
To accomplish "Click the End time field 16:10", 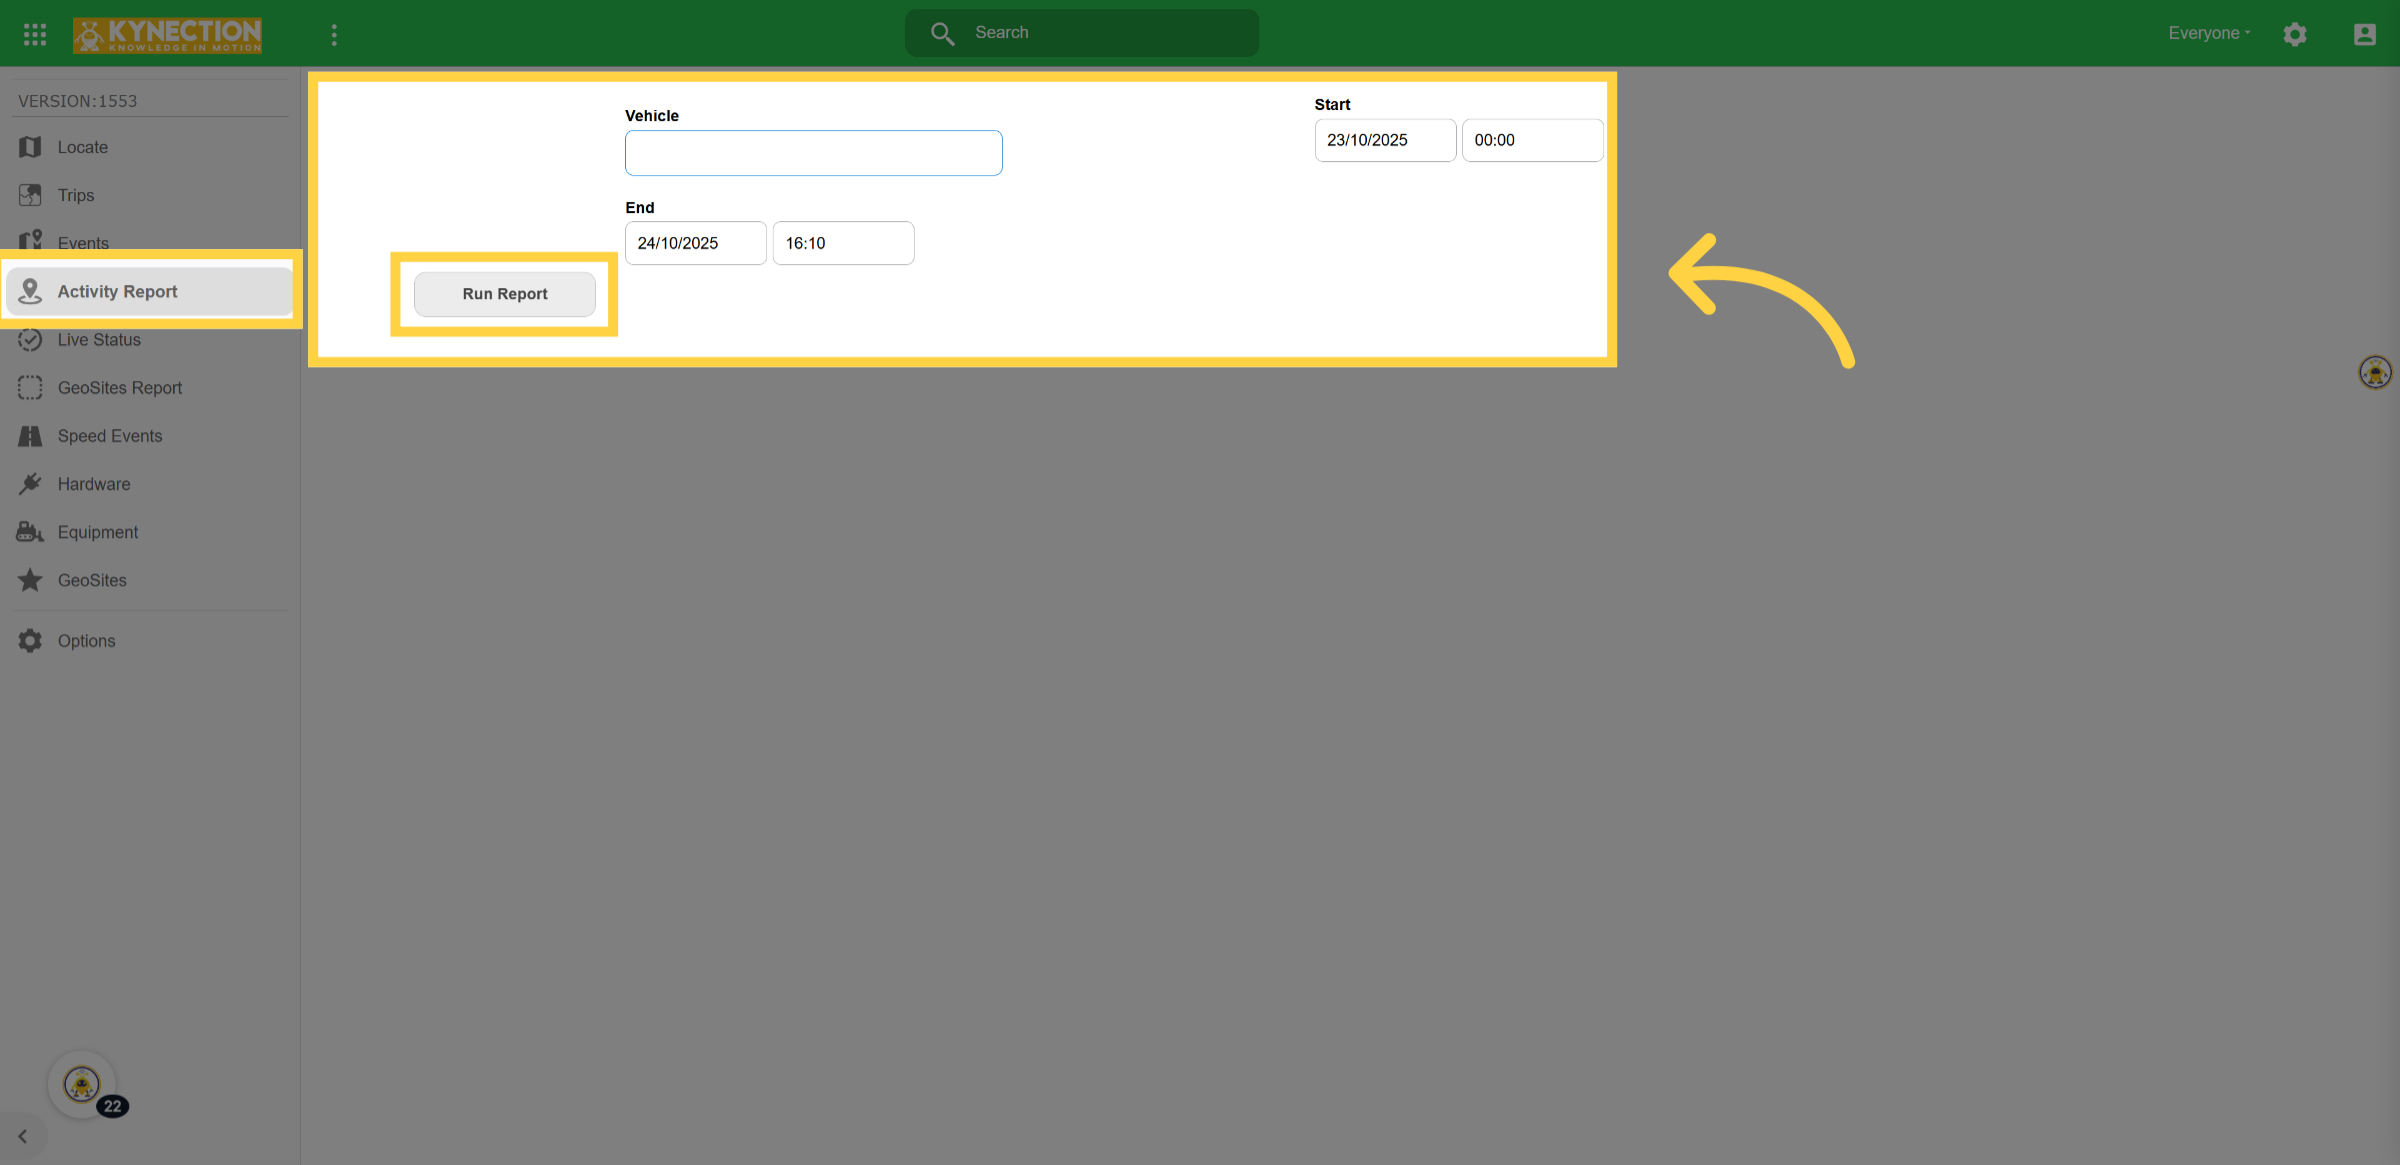I will (x=843, y=243).
